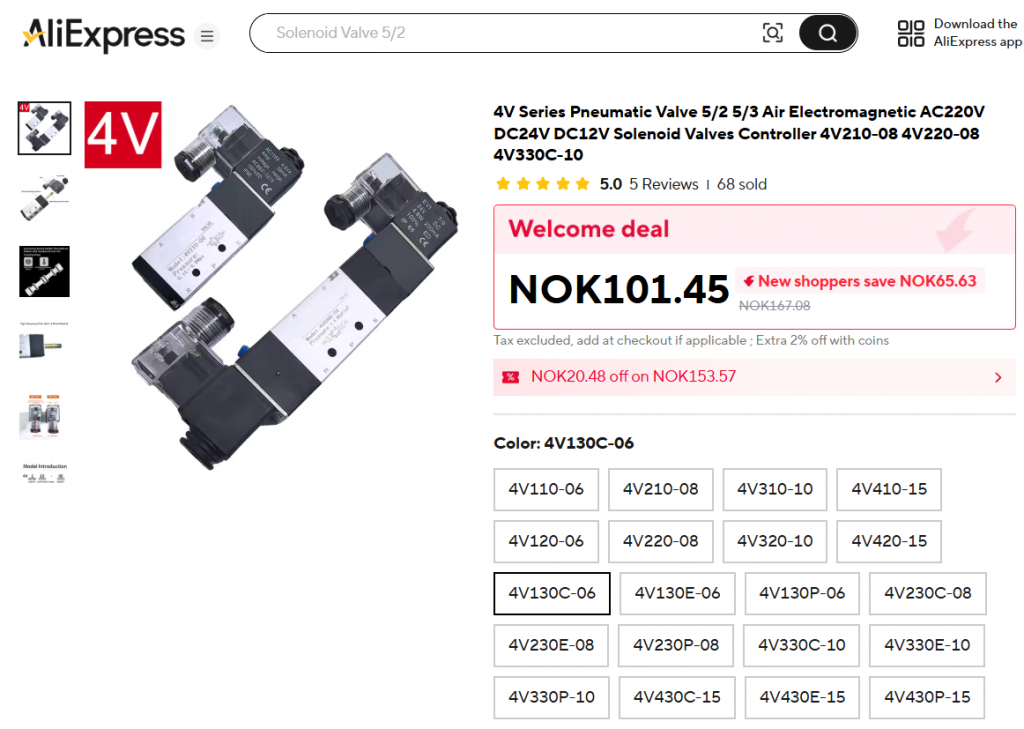Image resolution: width=1024 pixels, height=729 pixels.
Task: Choose the 4V420-15 variant option
Action: pos(889,541)
